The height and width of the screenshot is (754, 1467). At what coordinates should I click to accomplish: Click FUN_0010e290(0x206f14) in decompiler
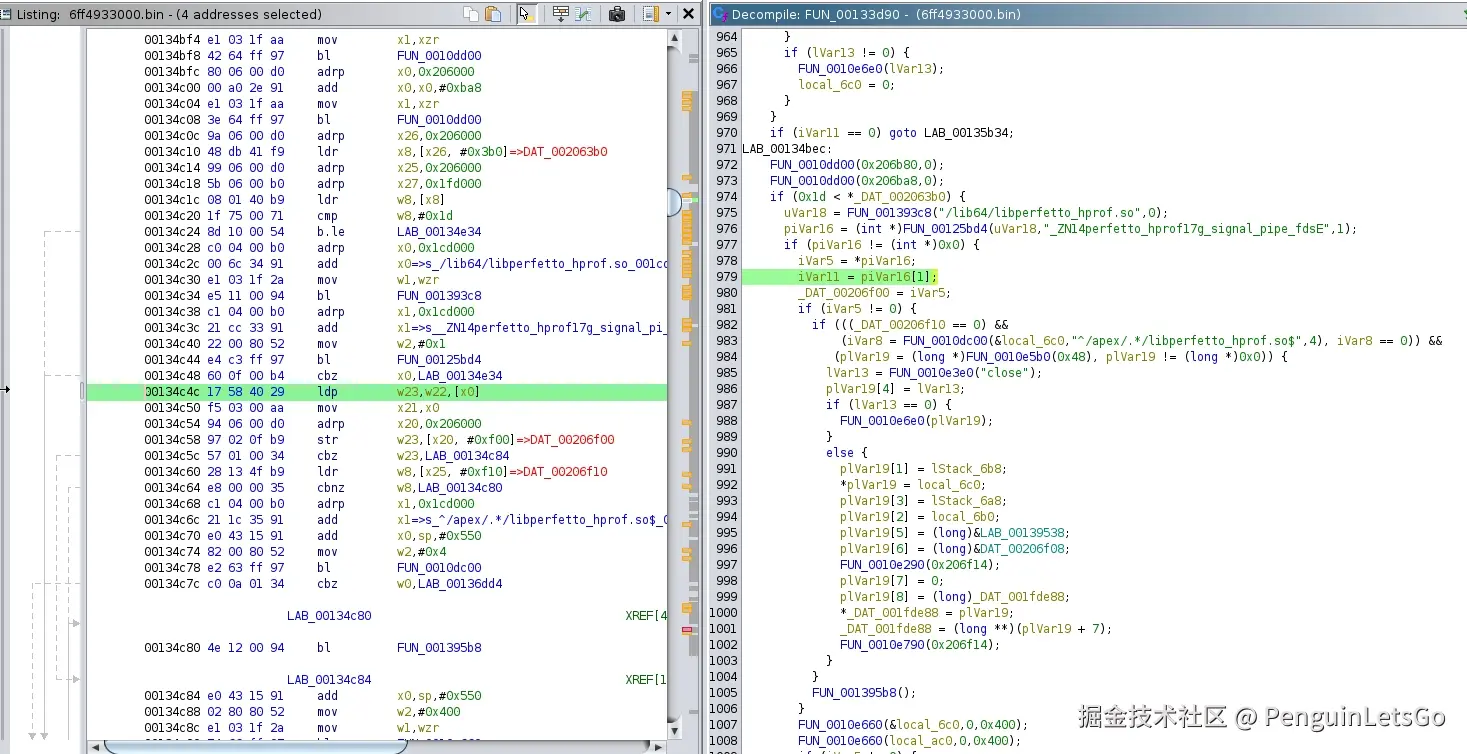(x=919, y=565)
